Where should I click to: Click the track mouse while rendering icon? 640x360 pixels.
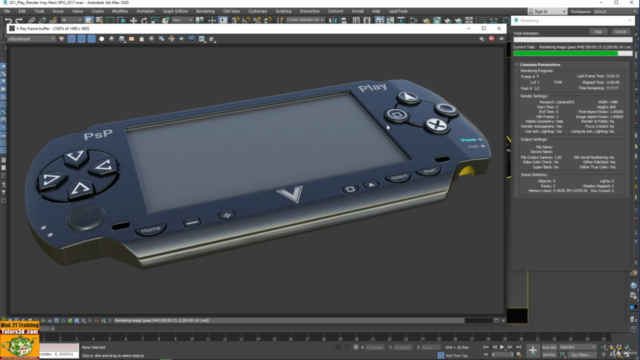click(171, 39)
